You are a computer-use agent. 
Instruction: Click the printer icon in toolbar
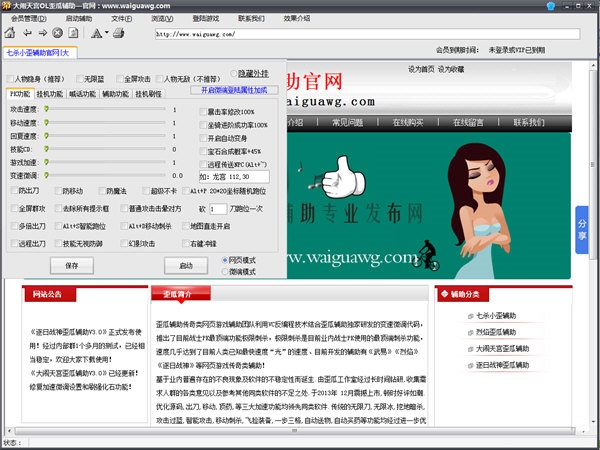coord(120,33)
